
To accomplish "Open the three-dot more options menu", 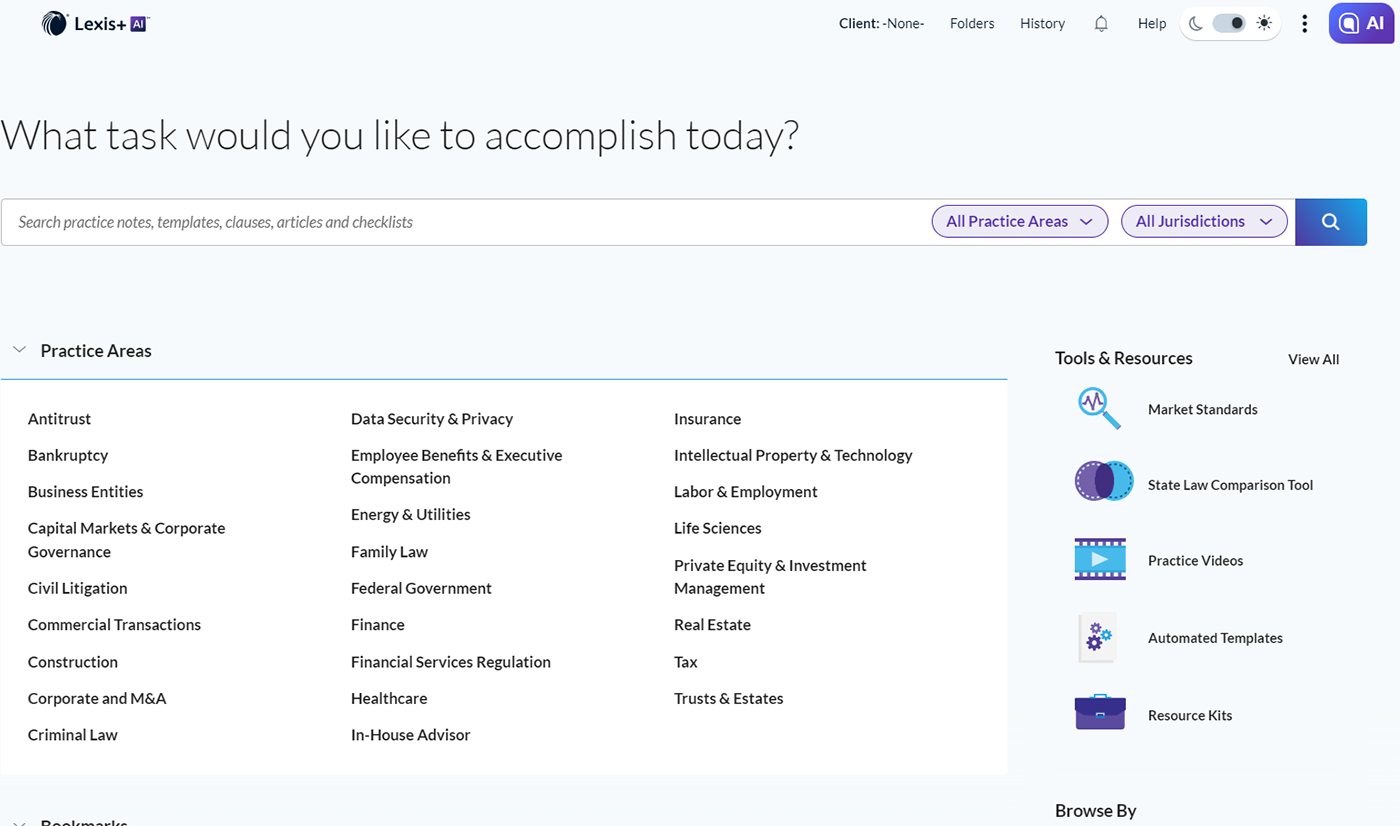I will point(1304,24).
